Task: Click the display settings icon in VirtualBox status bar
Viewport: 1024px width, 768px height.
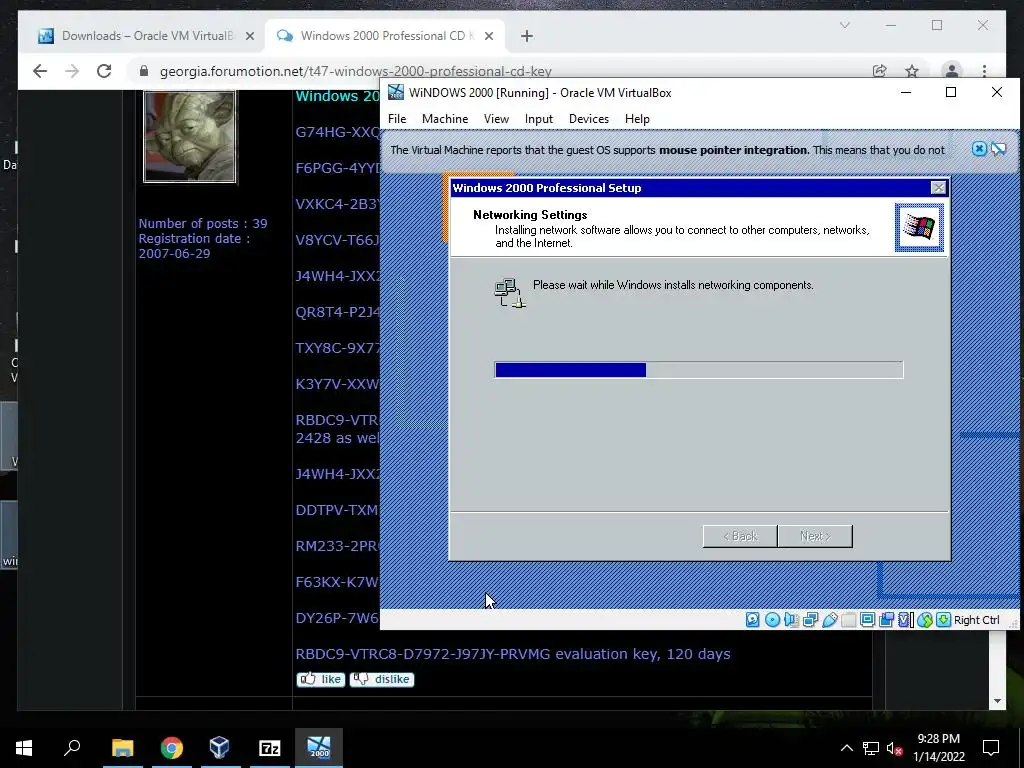Action: (867, 620)
